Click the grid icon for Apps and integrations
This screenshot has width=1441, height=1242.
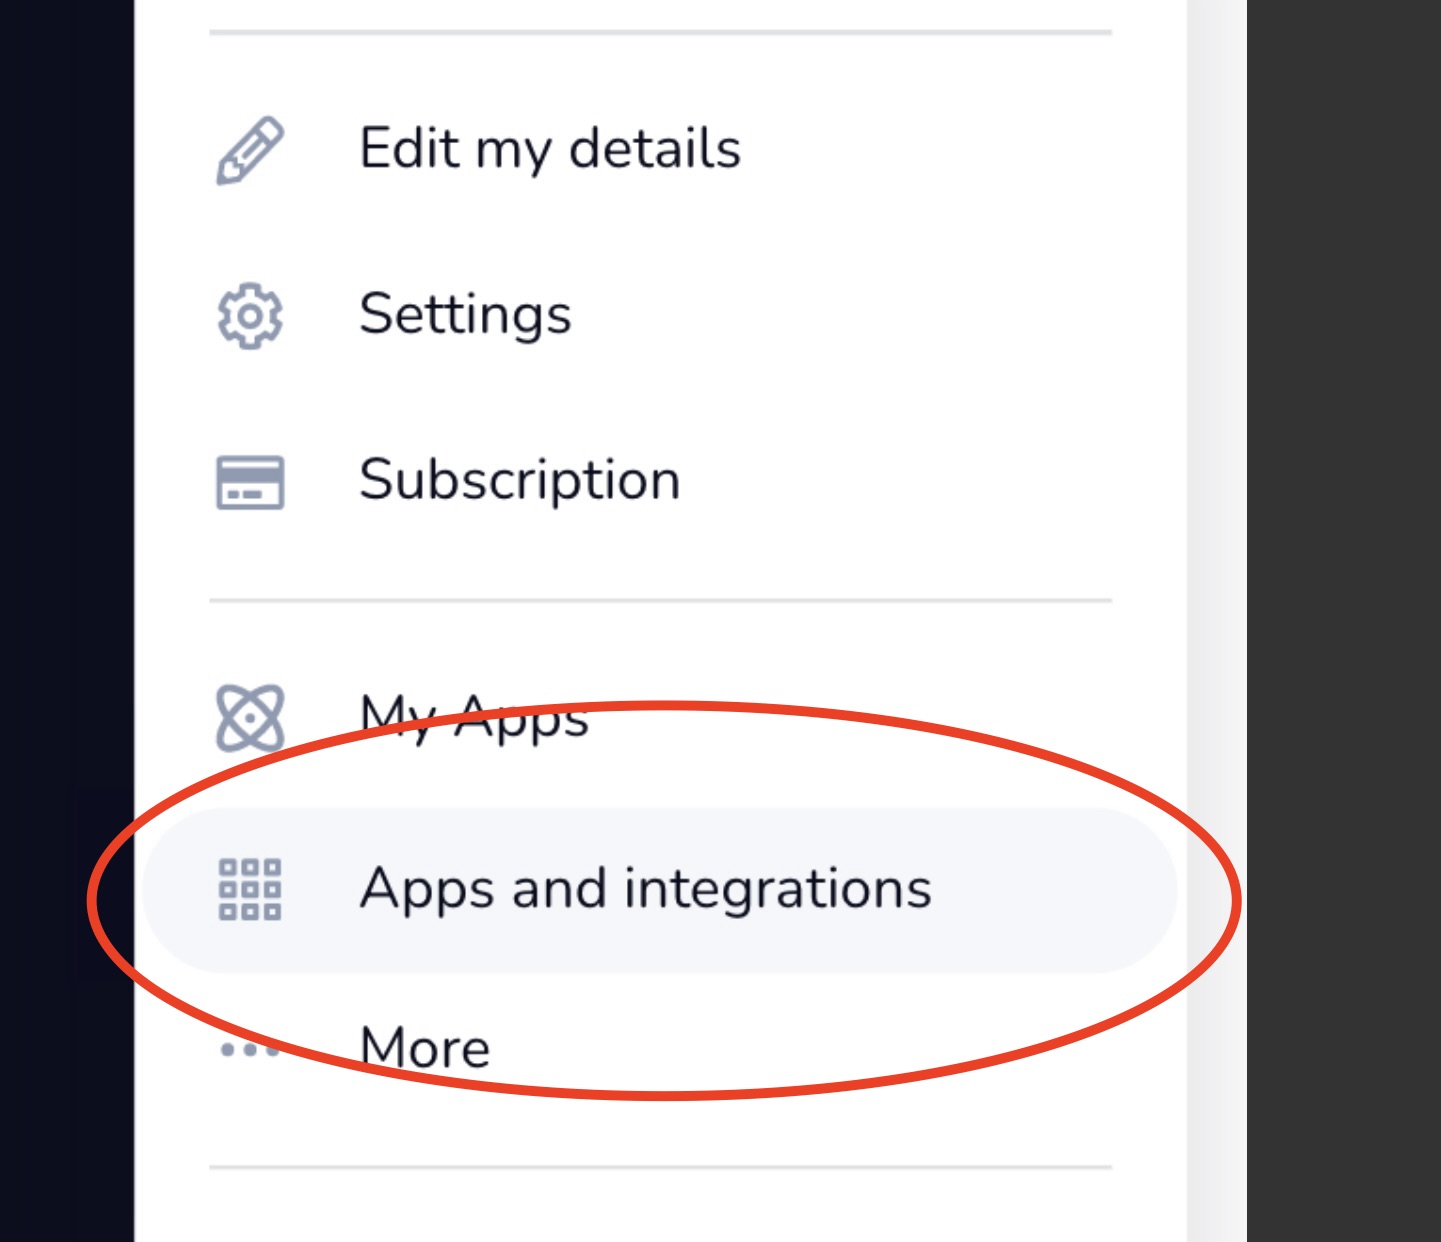250,889
